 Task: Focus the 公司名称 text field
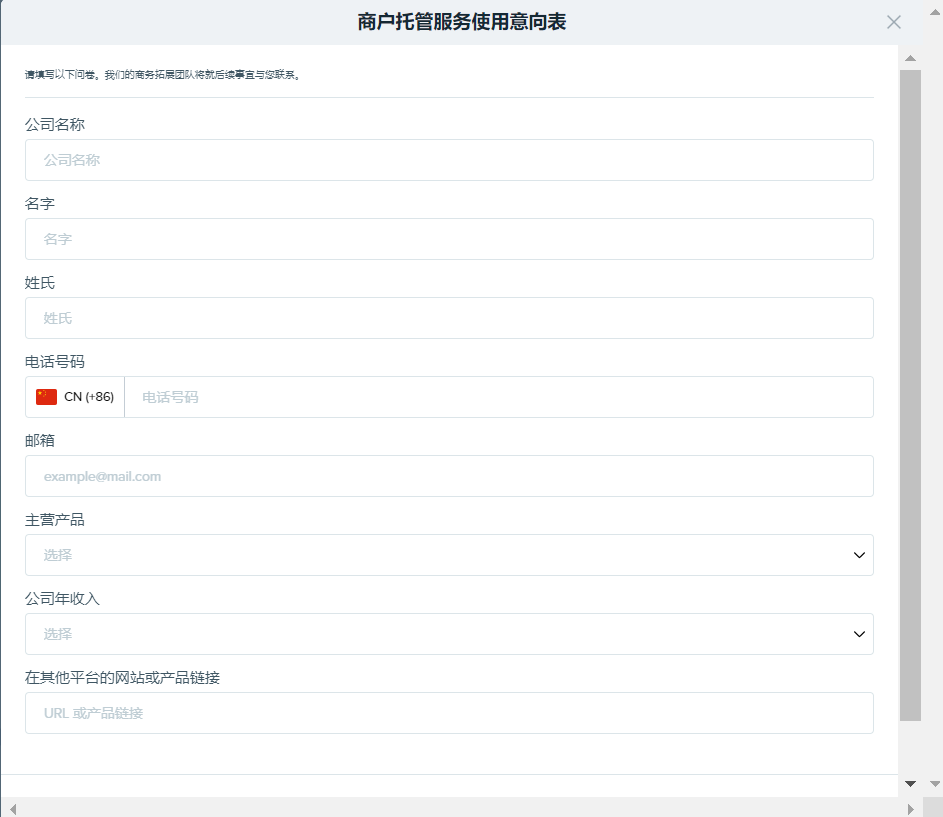tap(449, 160)
